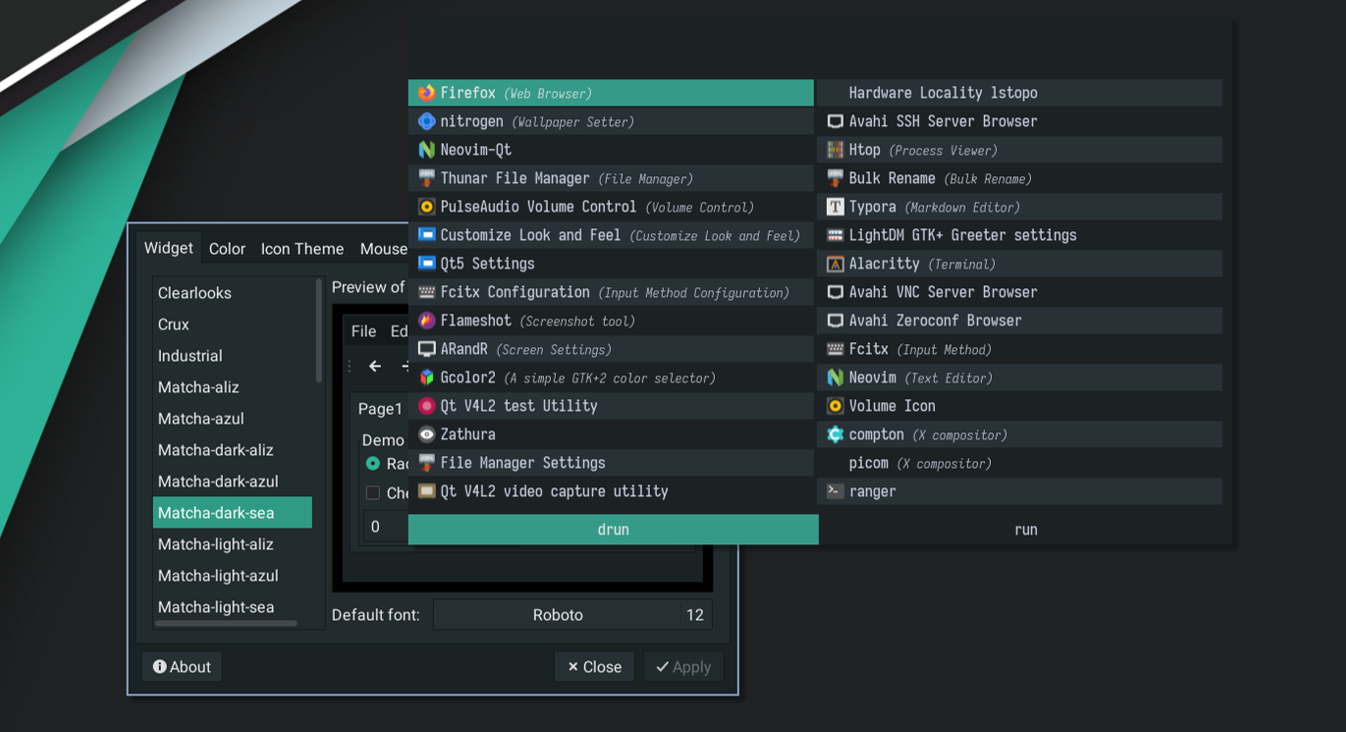Screen dimensions: 1346x732
Task: Click the Qt V4L2 test Utility icon
Action: (427, 406)
